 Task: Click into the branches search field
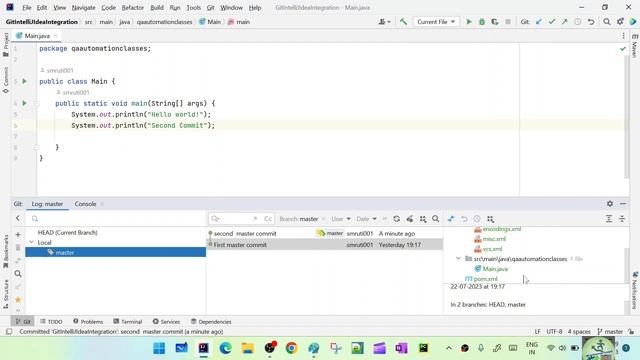coord(116,219)
